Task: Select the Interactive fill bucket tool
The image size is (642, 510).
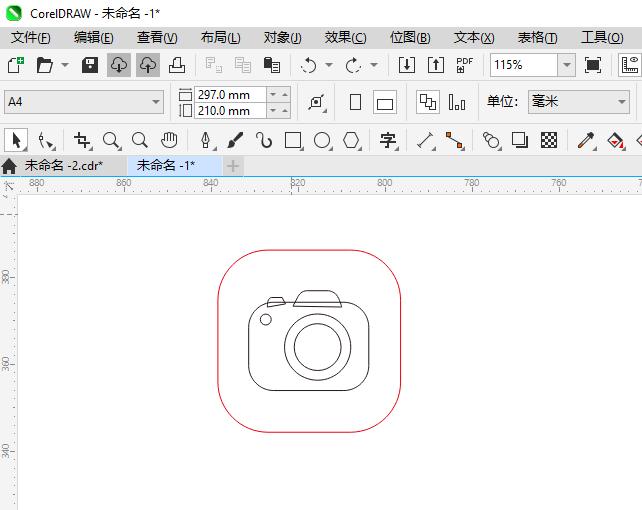Action: (x=615, y=140)
